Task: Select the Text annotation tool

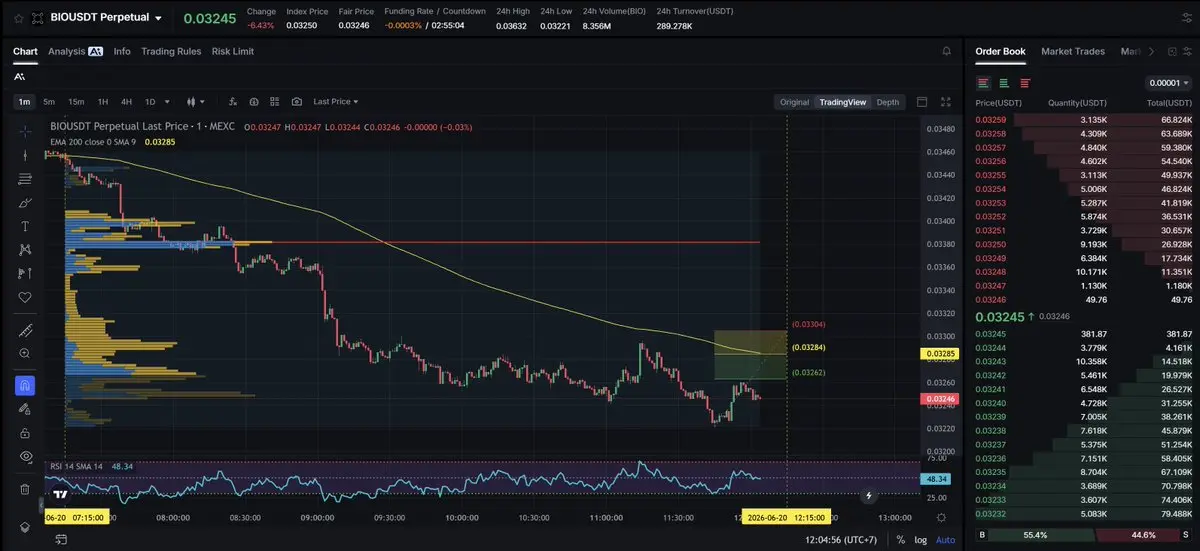Action: click(x=25, y=226)
